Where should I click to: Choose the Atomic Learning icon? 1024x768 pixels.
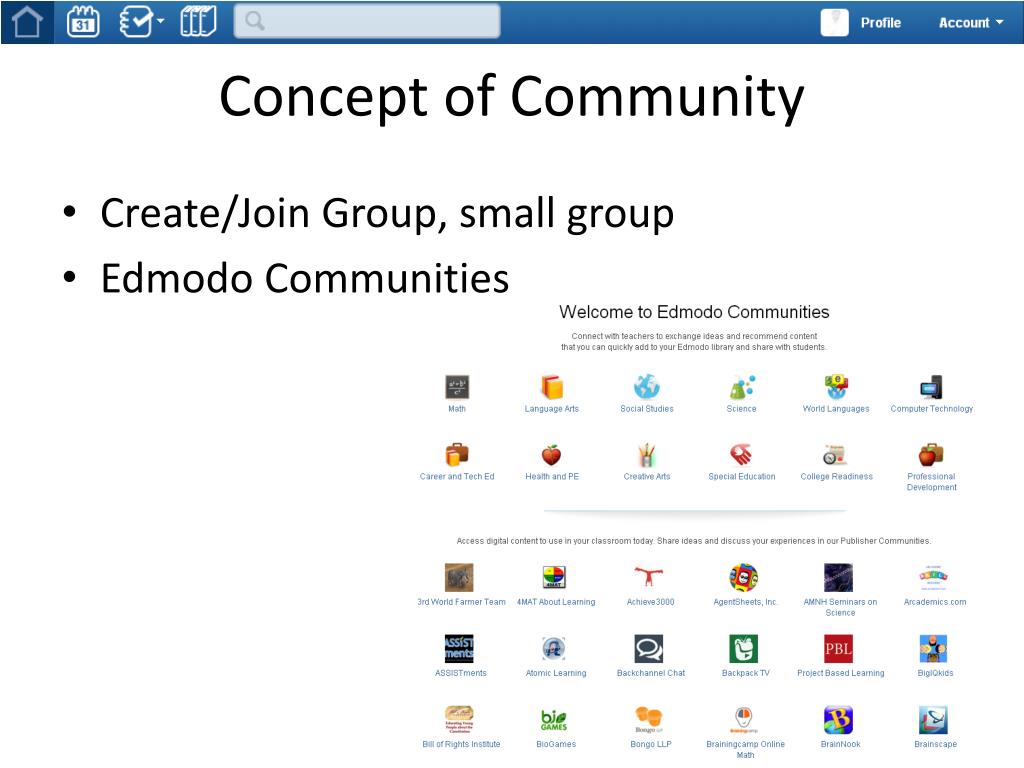[554, 648]
